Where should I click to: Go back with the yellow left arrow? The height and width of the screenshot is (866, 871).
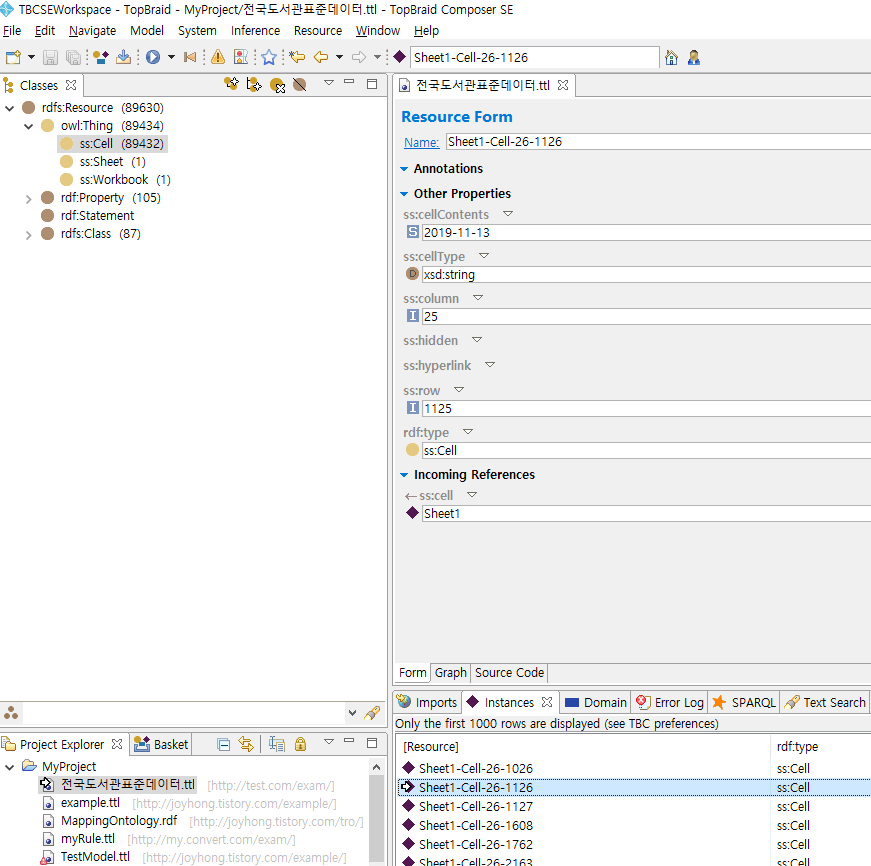[x=321, y=57]
